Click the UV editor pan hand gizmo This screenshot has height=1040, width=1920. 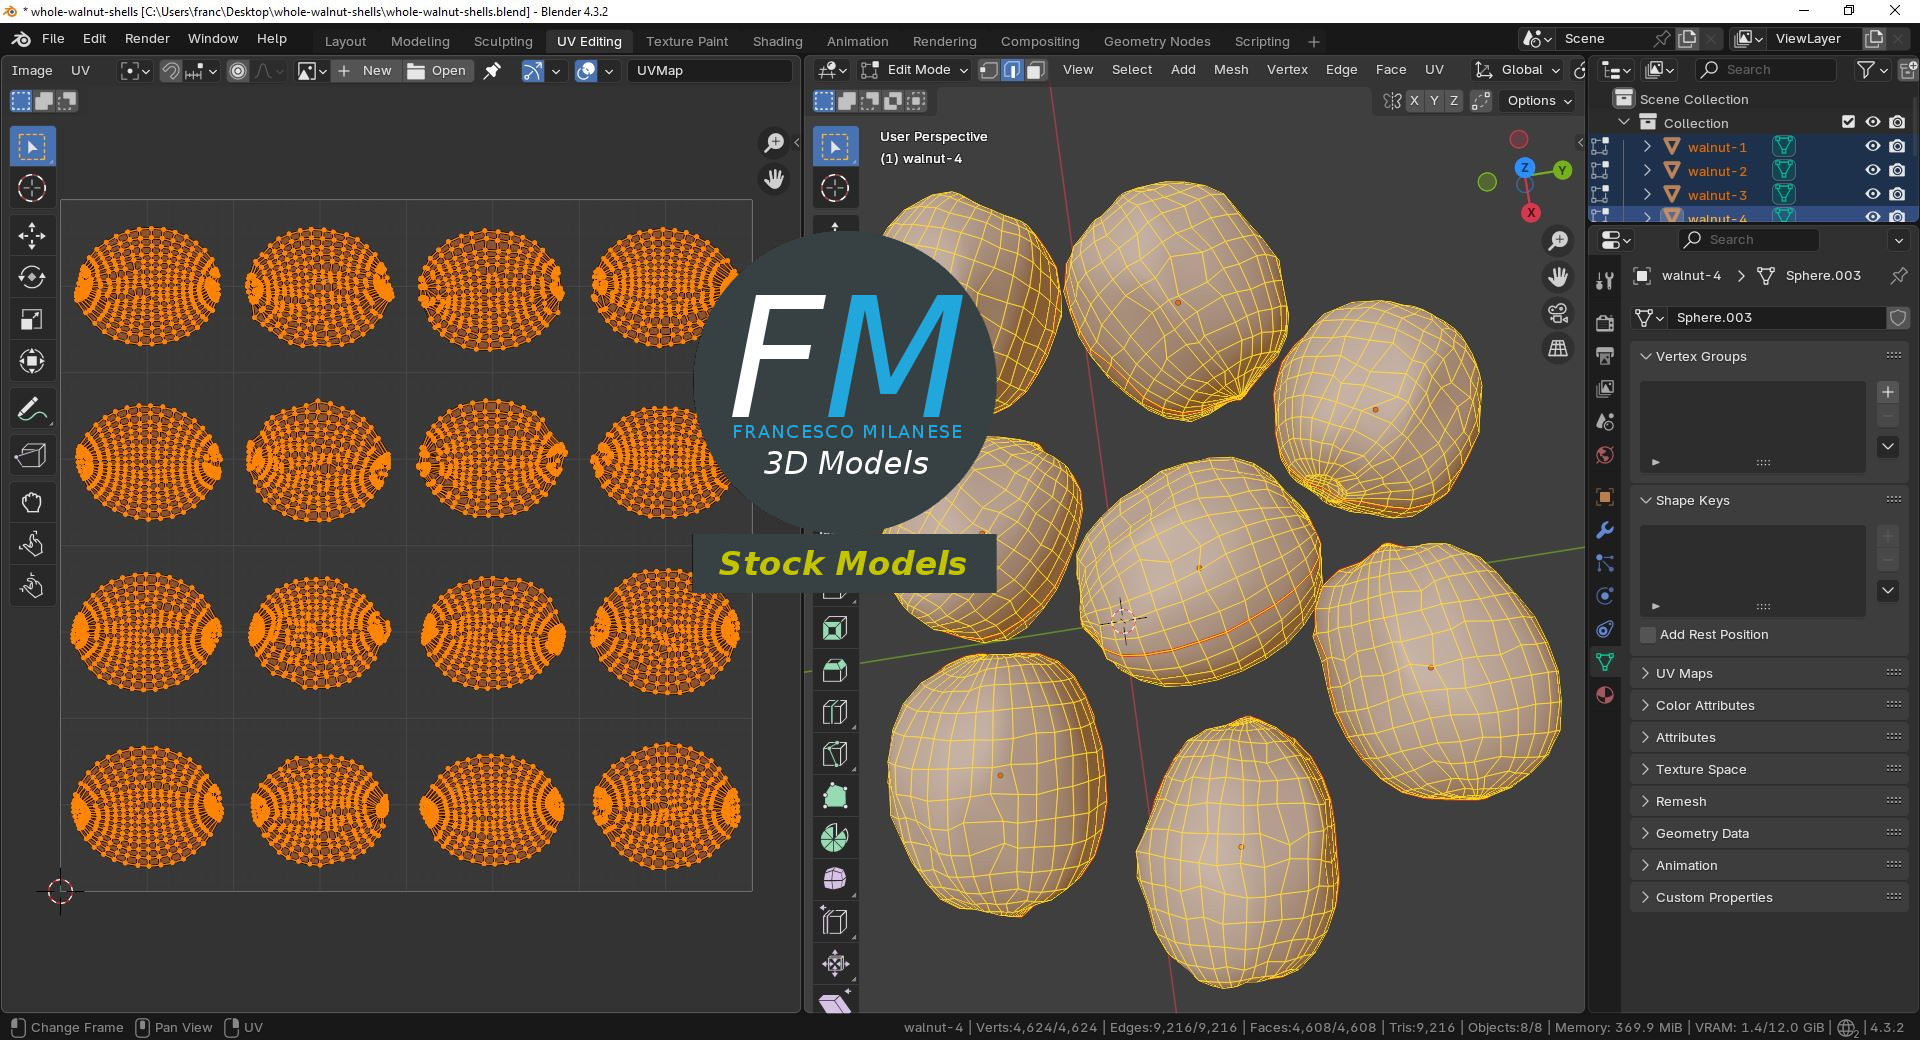774,179
